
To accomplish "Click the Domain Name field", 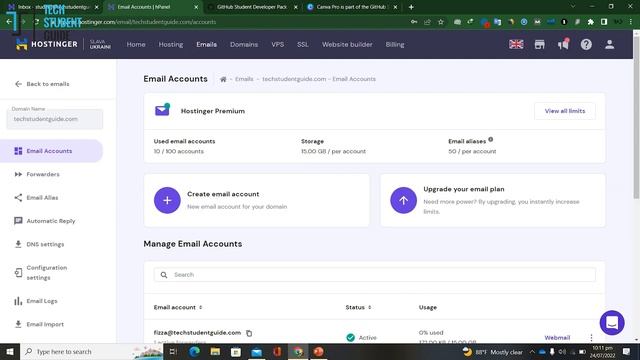I will (x=55, y=119).
